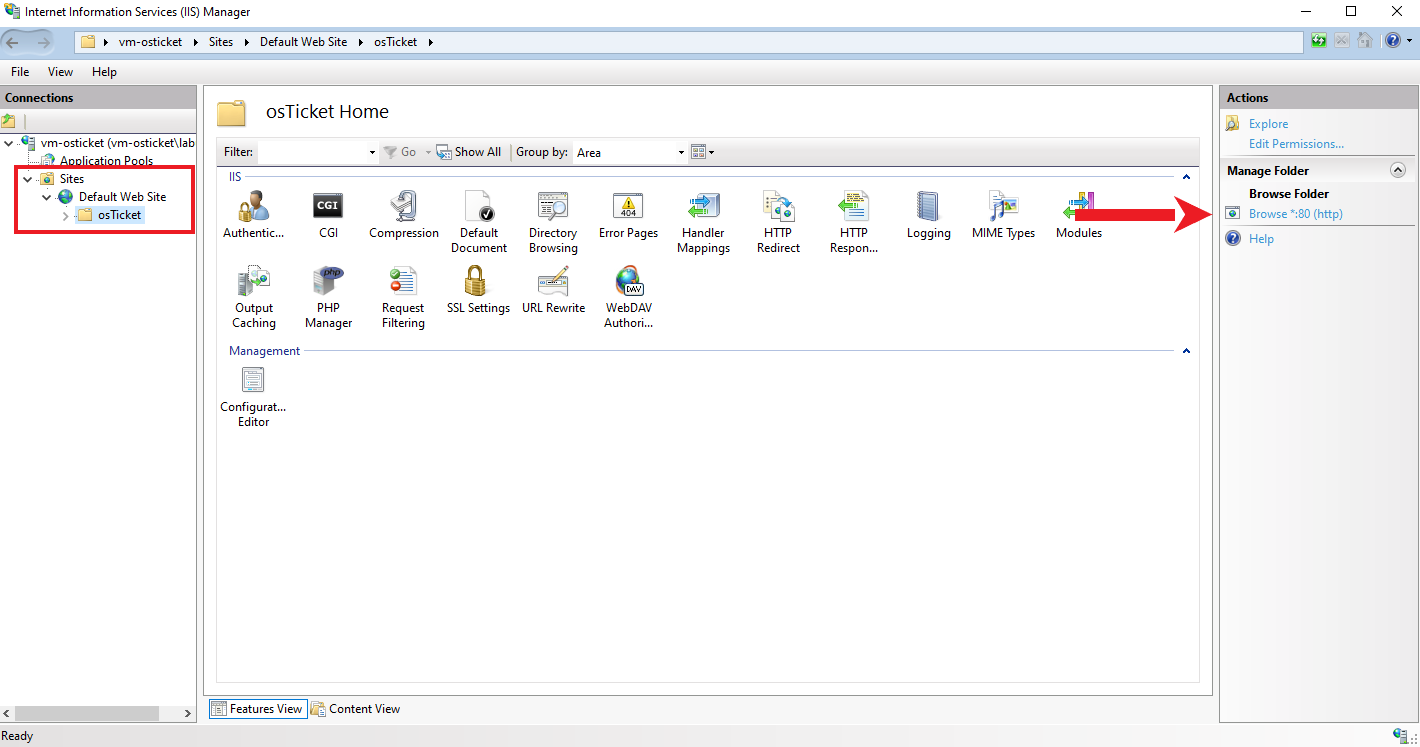Open the Default Document feature
This screenshot has height=747, width=1420.
[478, 222]
